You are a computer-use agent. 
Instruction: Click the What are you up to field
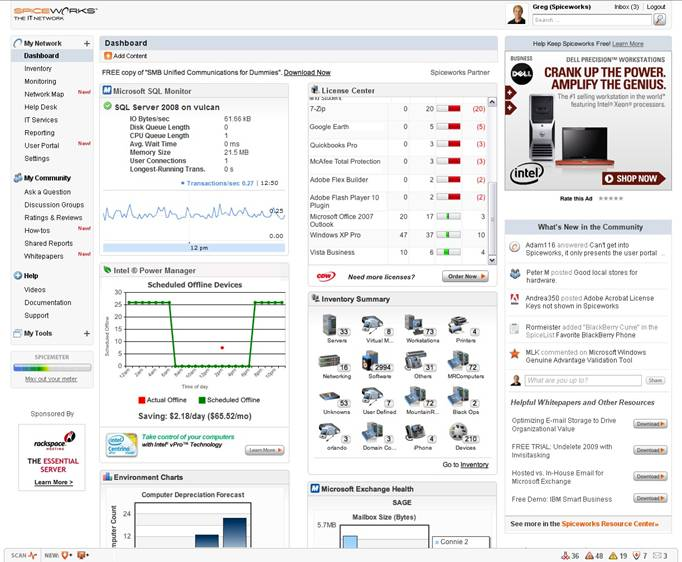[583, 381]
